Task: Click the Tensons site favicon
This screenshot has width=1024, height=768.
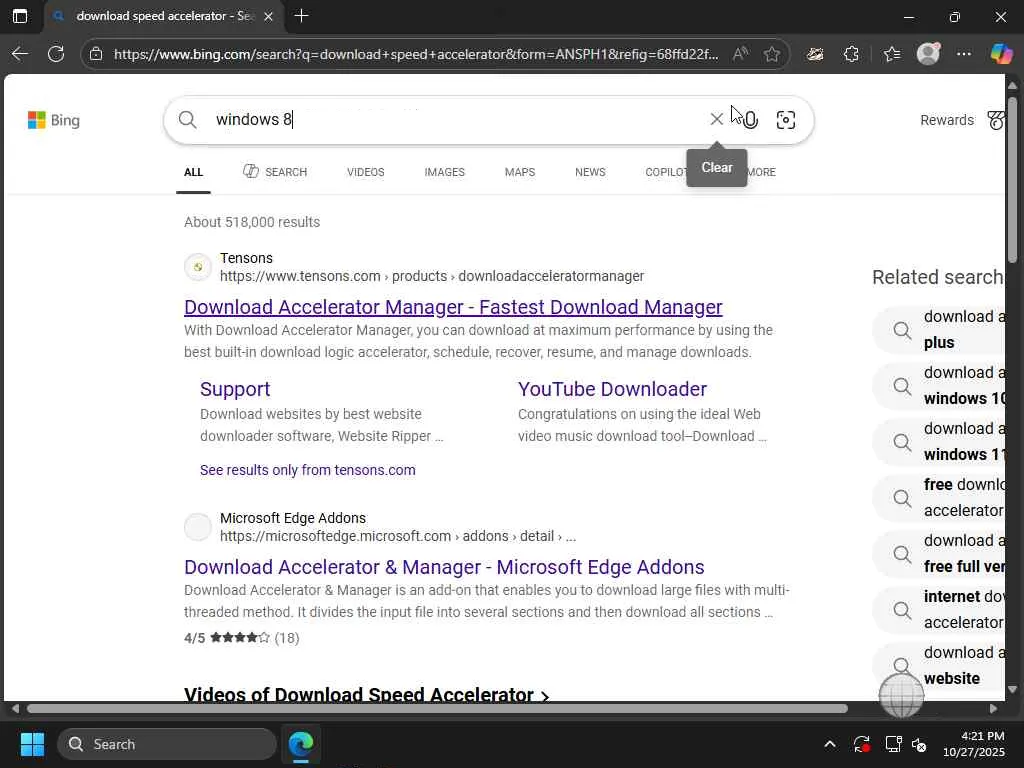Action: [198, 267]
